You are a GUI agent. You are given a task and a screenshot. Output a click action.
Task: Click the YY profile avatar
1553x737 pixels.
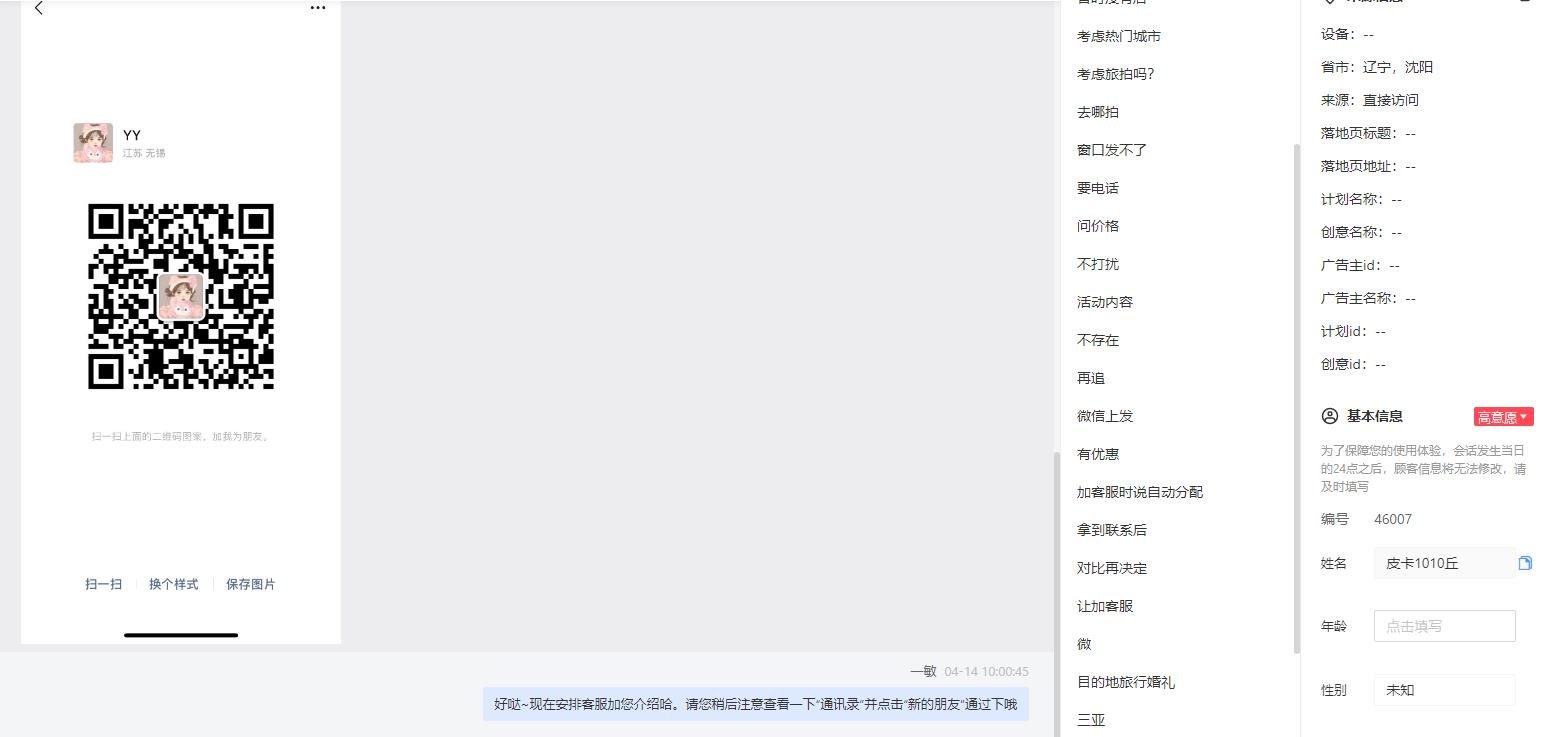click(x=93, y=143)
